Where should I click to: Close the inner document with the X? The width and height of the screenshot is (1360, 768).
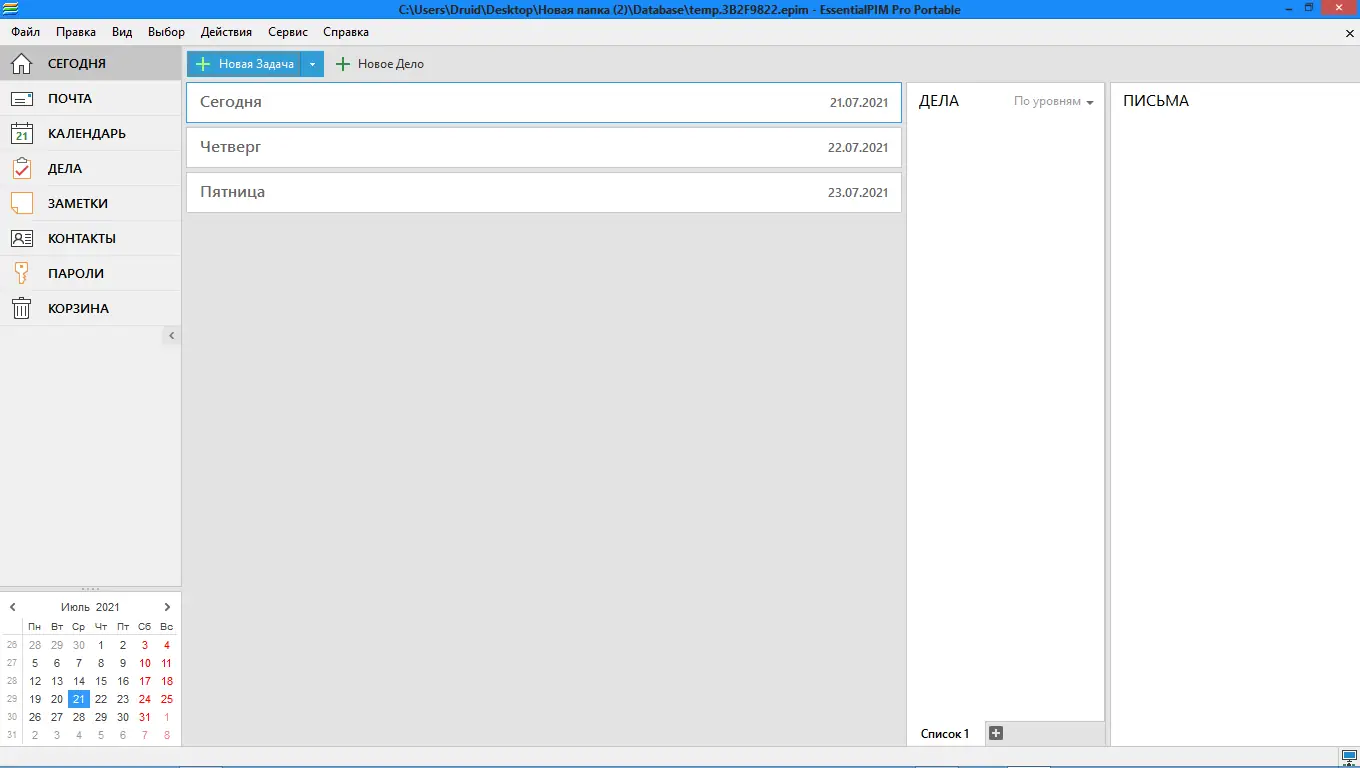tap(1349, 33)
